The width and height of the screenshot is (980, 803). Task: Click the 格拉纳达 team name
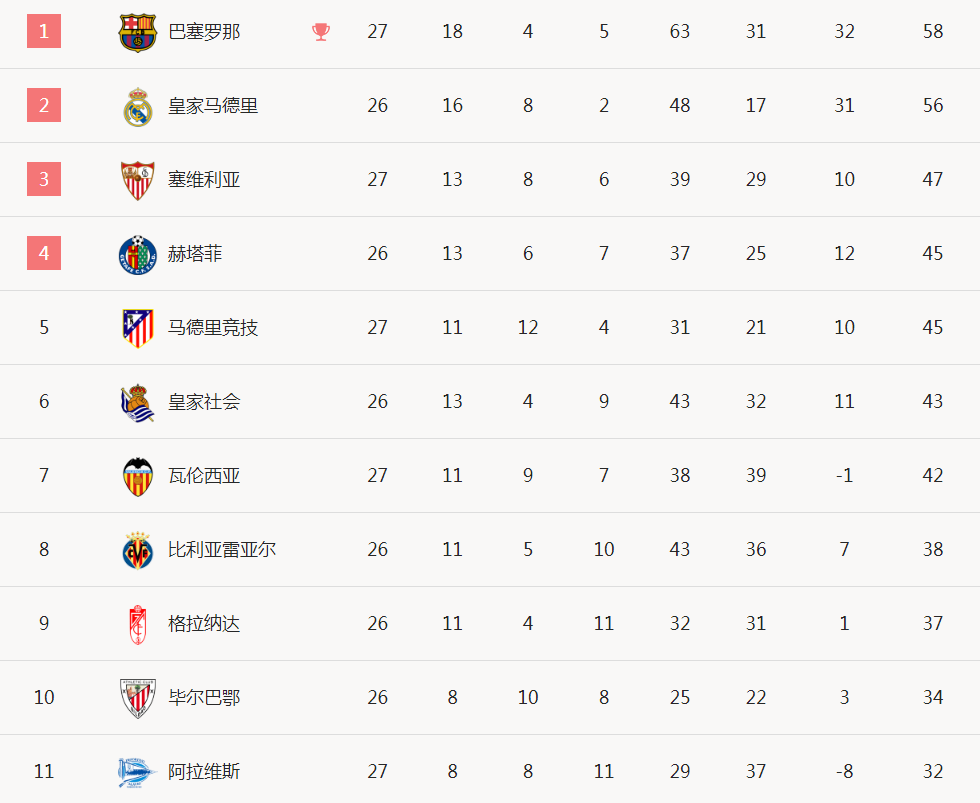tap(204, 623)
